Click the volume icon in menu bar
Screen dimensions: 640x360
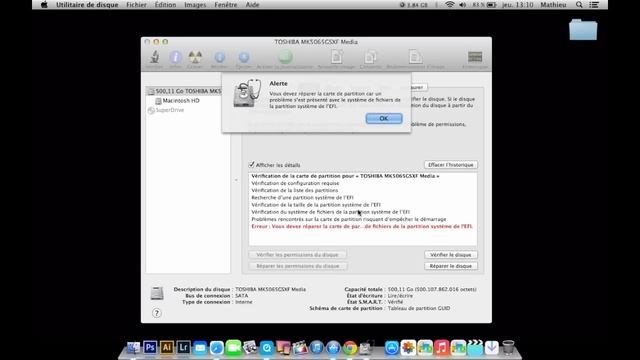coord(462,5)
